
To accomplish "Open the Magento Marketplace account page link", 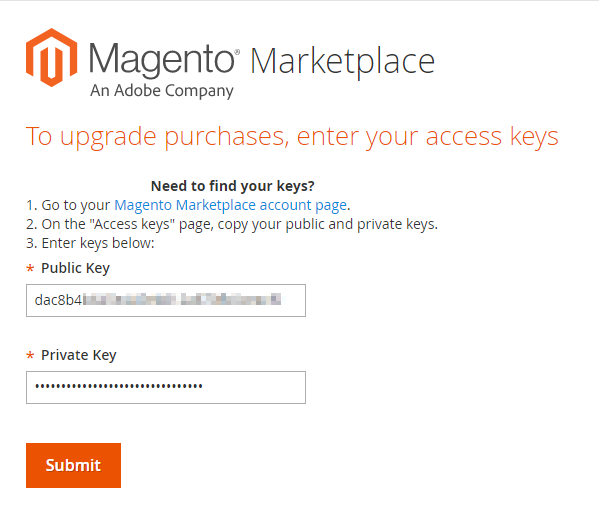I will [x=231, y=205].
